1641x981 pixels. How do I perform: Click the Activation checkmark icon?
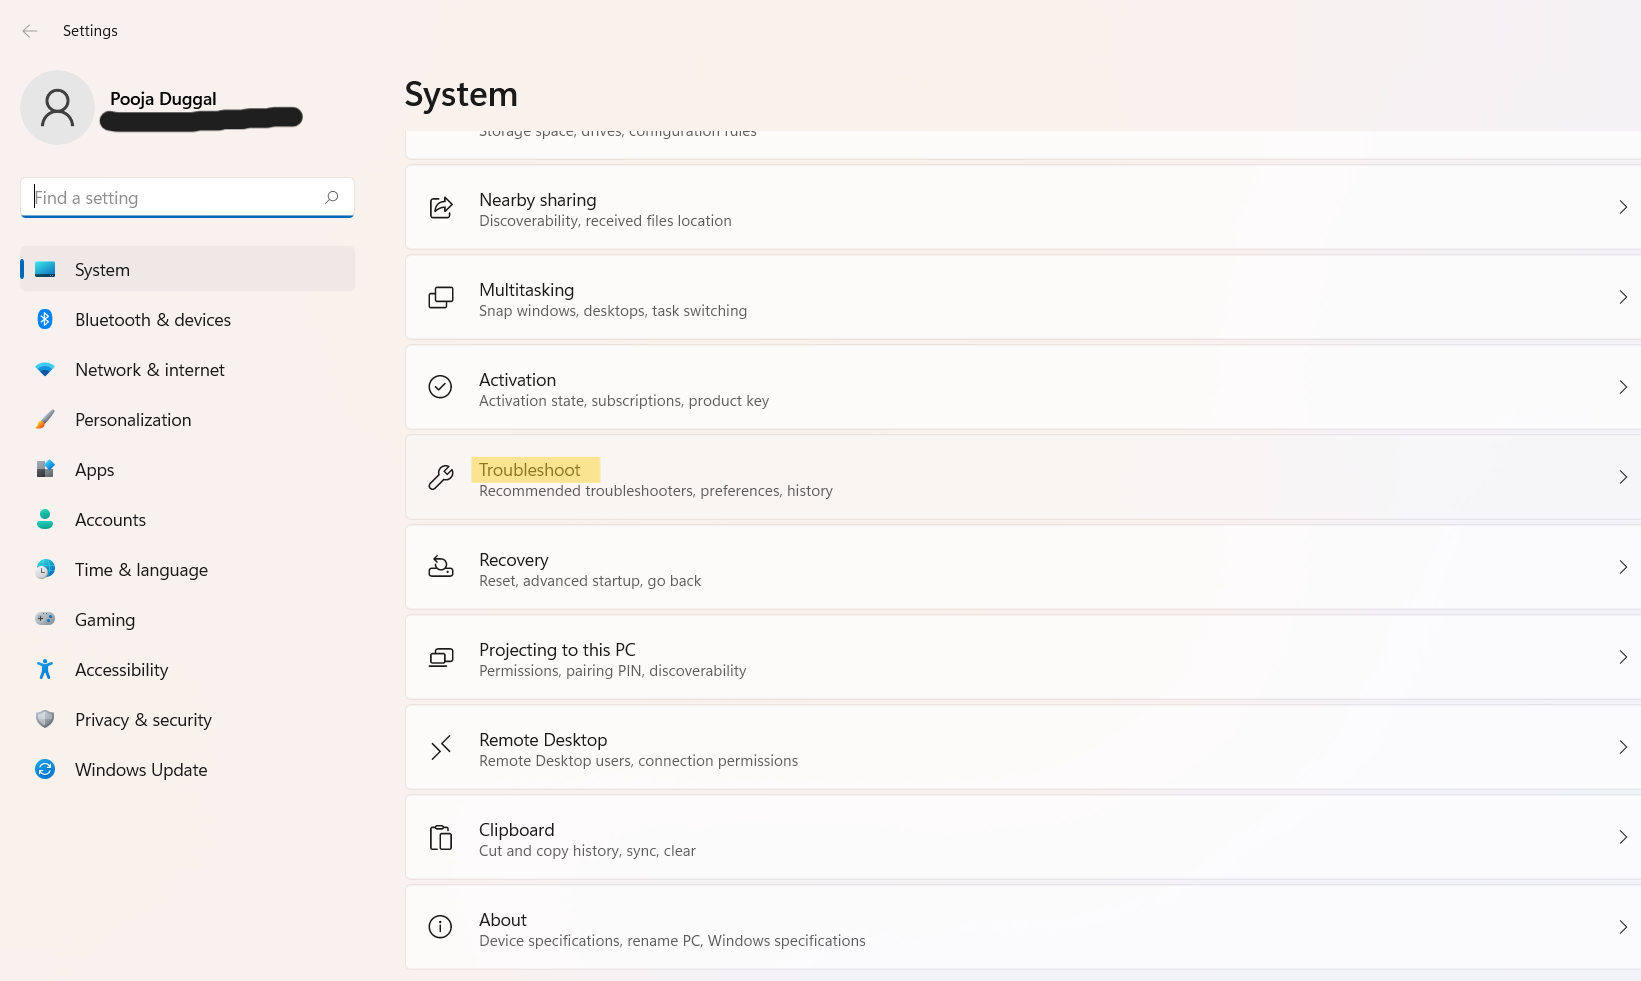coord(441,387)
